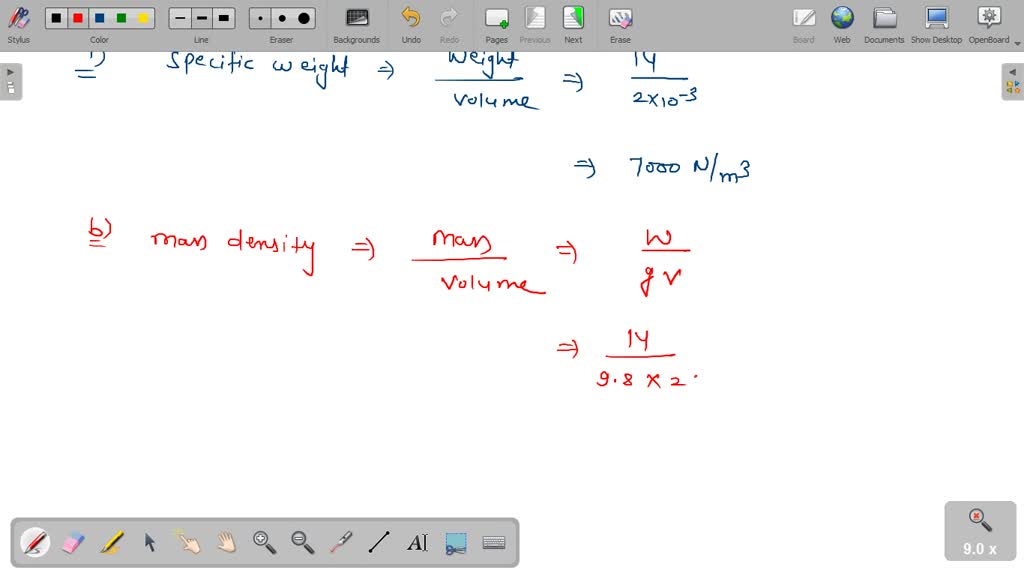Image resolution: width=1024 pixels, height=576 pixels.
Task: Activate the Zoom in magnifier
Action: (x=264, y=543)
